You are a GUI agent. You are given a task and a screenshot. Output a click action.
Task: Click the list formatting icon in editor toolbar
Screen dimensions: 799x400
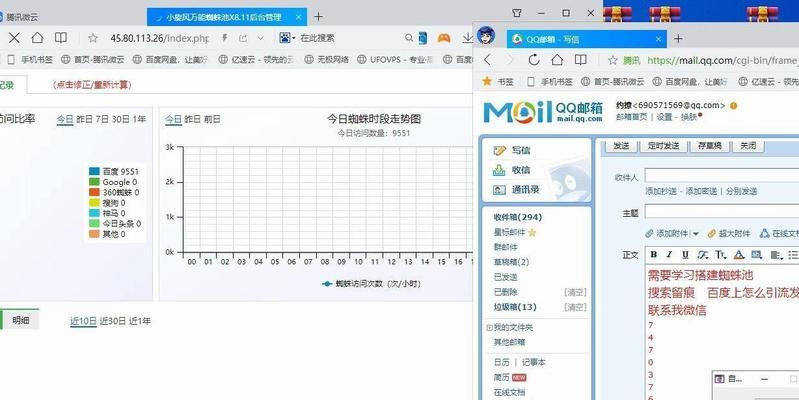(793, 255)
